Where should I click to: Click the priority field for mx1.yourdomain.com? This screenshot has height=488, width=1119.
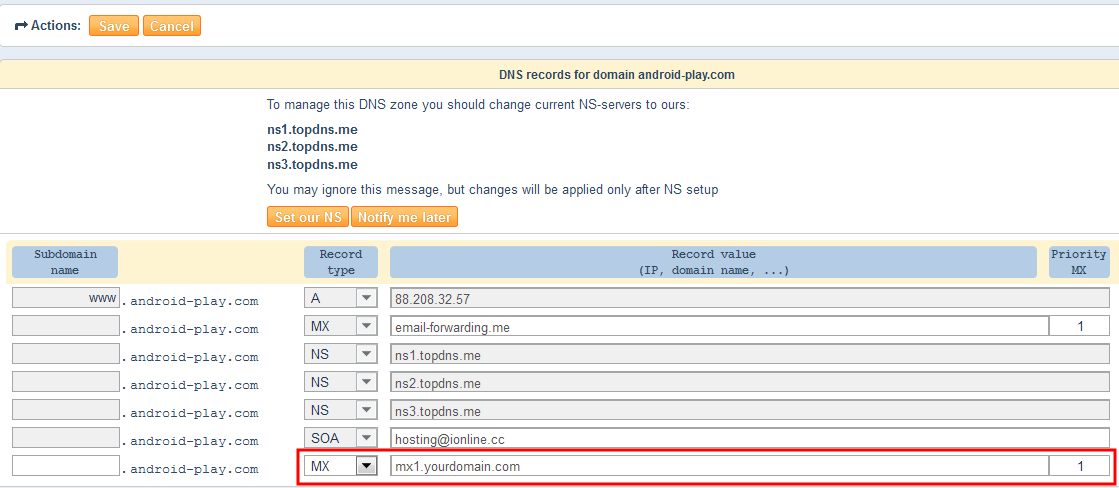click(x=1079, y=466)
